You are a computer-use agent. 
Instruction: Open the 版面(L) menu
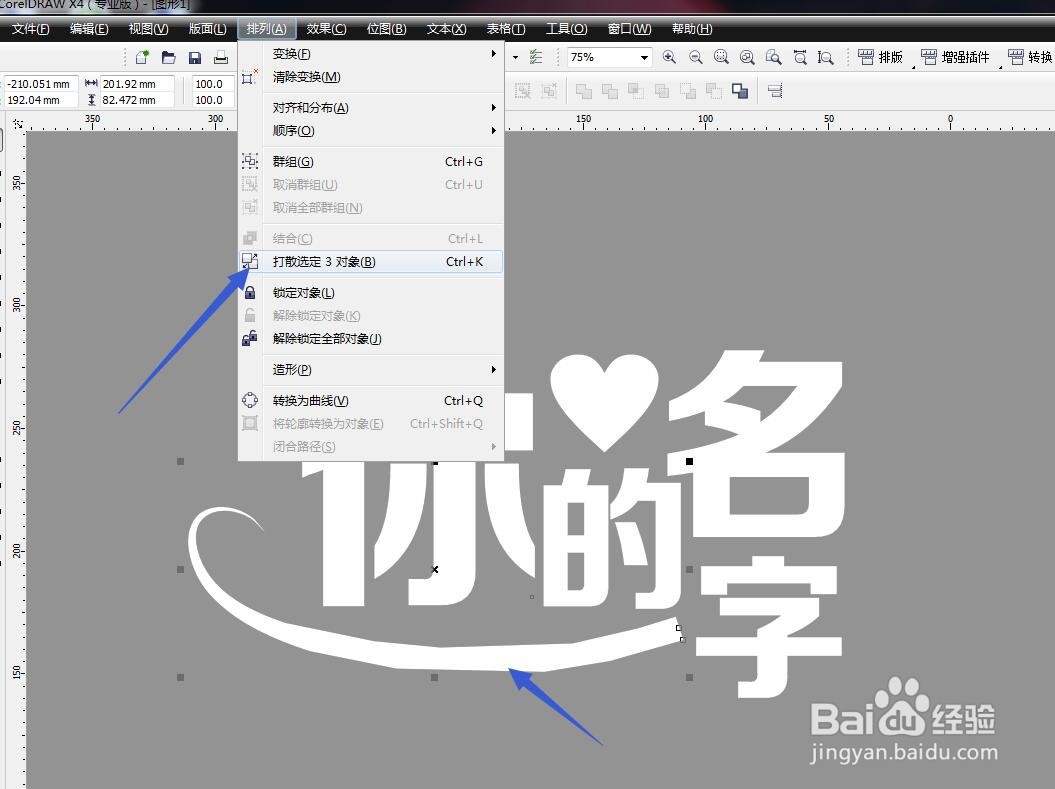pyautogui.click(x=207, y=29)
